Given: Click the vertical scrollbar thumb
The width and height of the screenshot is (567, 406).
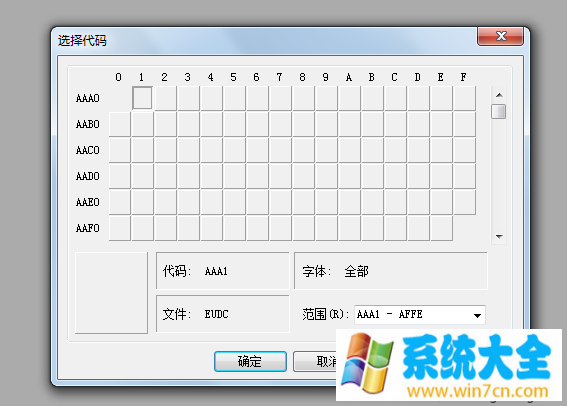Looking at the screenshot, I should coord(499,111).
